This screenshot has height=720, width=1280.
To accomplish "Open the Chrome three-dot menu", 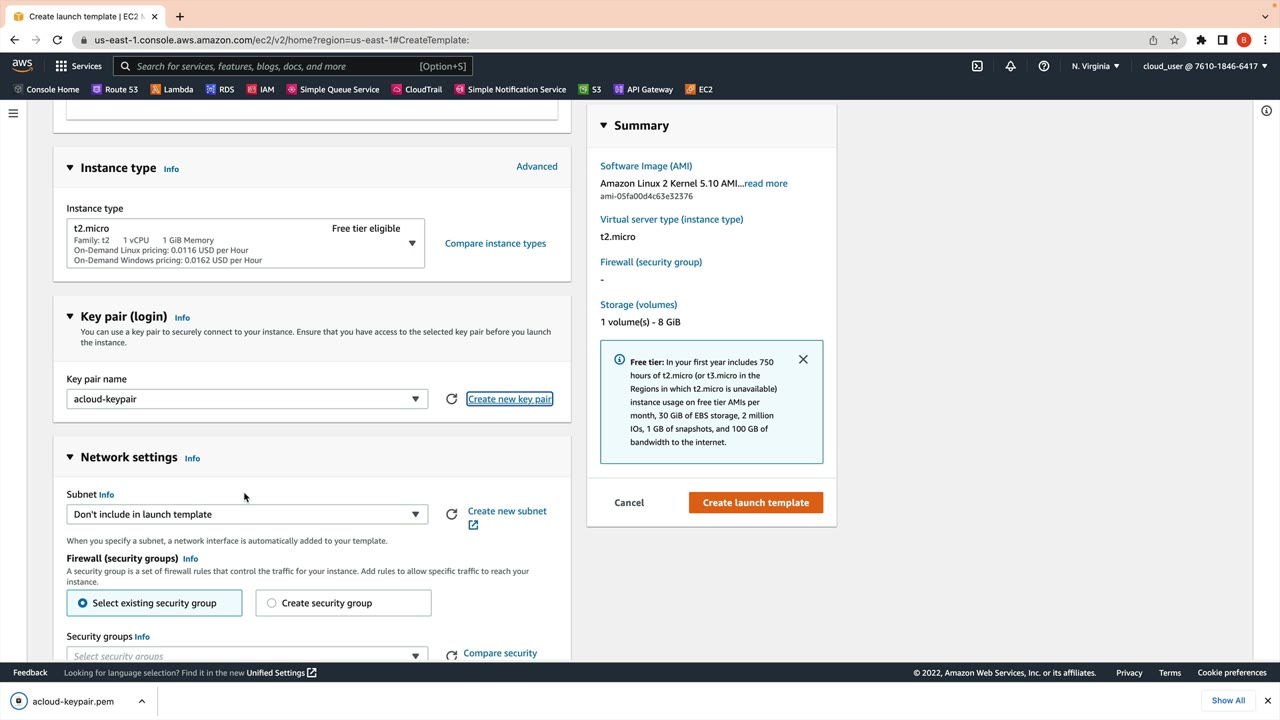I will tap(1265, 40).
